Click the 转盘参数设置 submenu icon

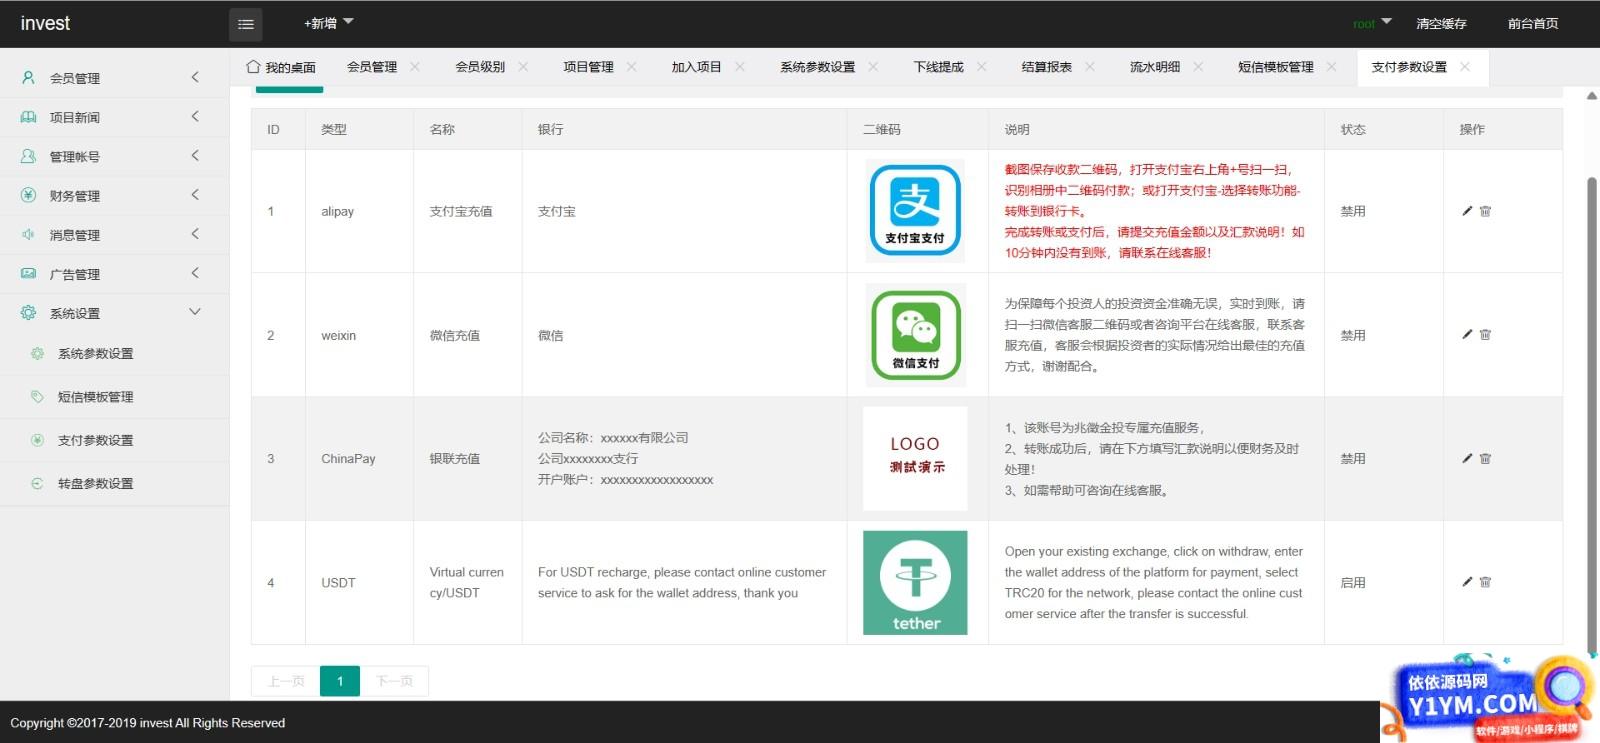tap(37, 483)
